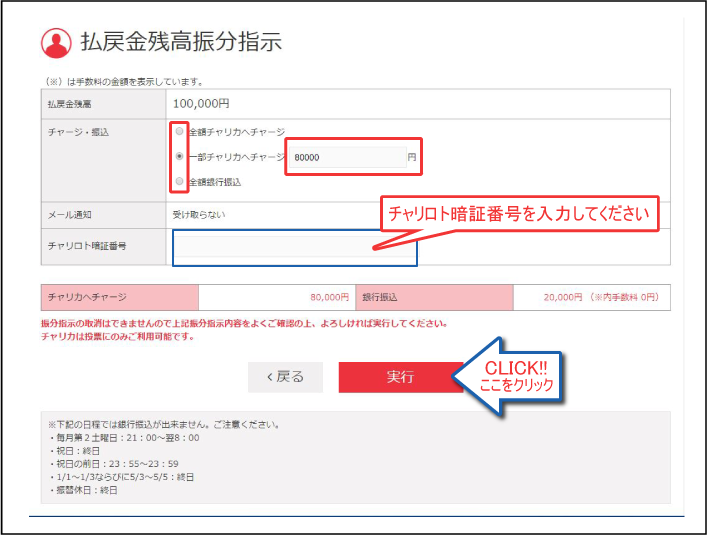
Task: Click the 受け取らない mail notification value
Action: 199,215
